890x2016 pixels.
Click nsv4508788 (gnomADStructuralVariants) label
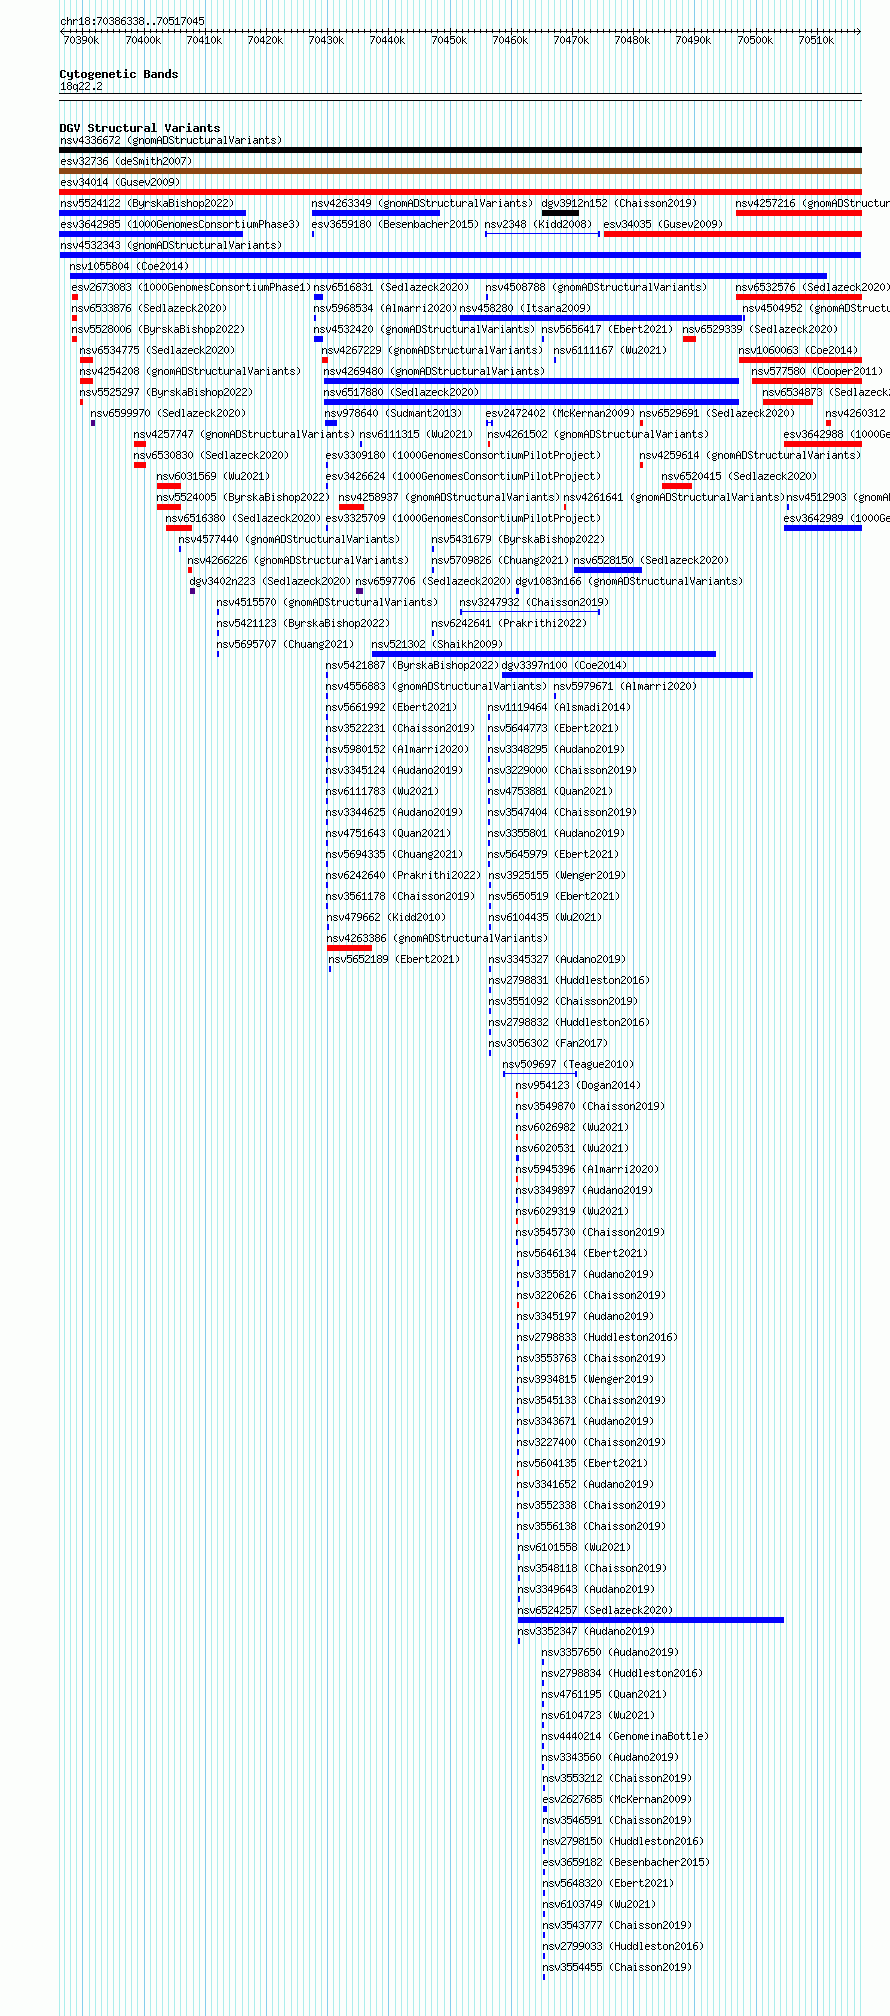[x=597, y=287]
